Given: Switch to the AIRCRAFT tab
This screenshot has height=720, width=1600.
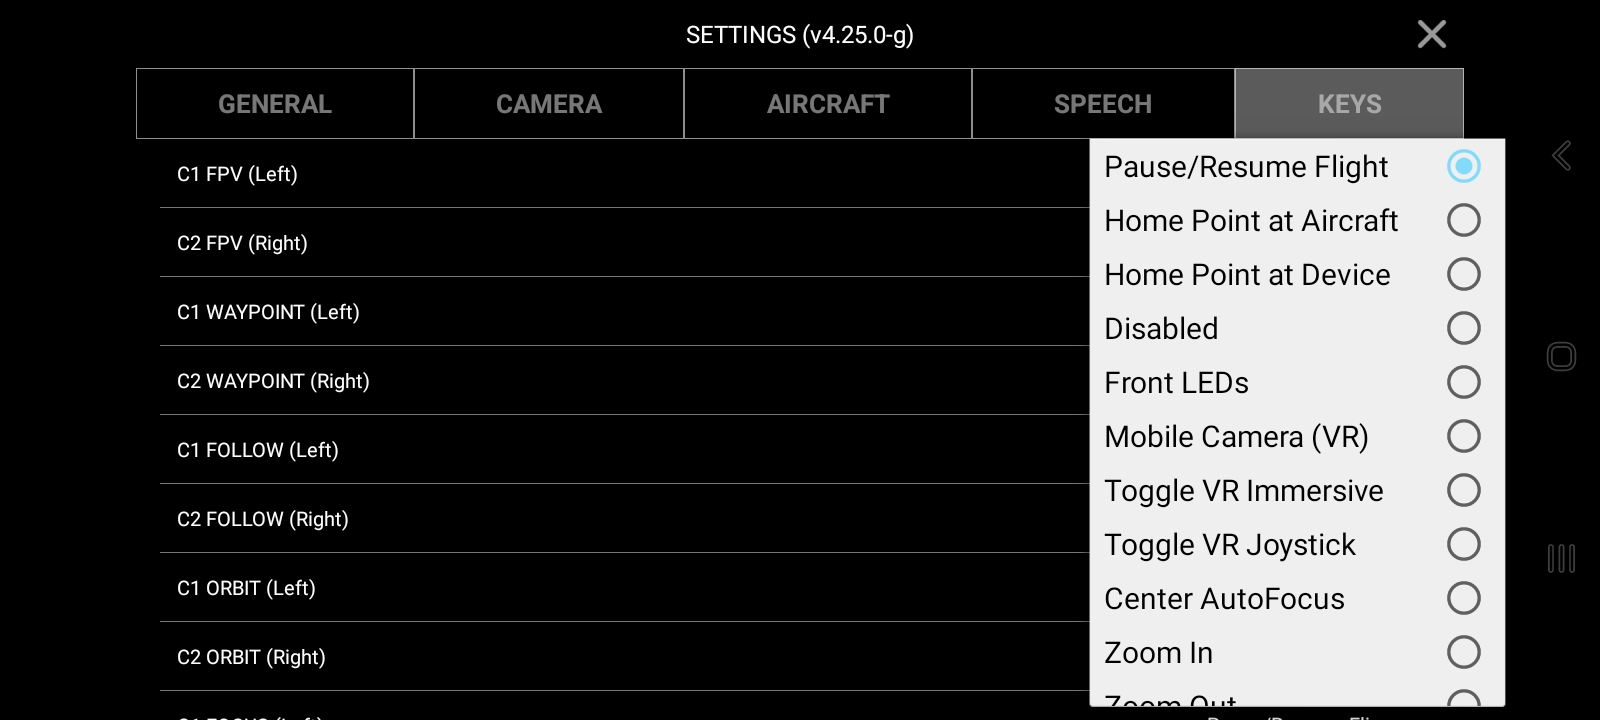Looking at the screenshot, I should 828,104.
